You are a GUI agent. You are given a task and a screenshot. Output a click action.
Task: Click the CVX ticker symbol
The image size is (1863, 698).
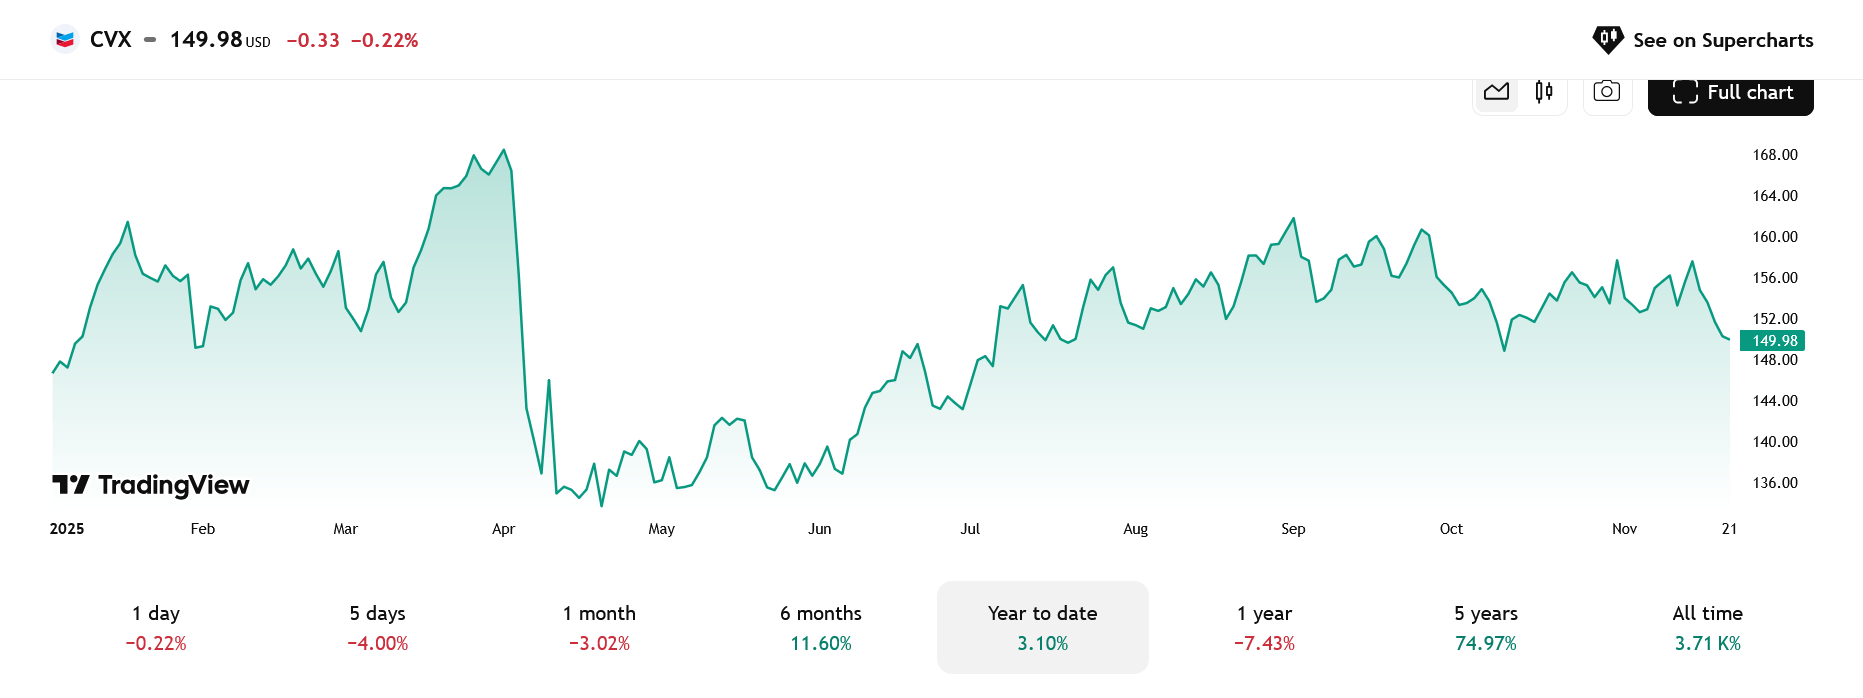[111, 40]
